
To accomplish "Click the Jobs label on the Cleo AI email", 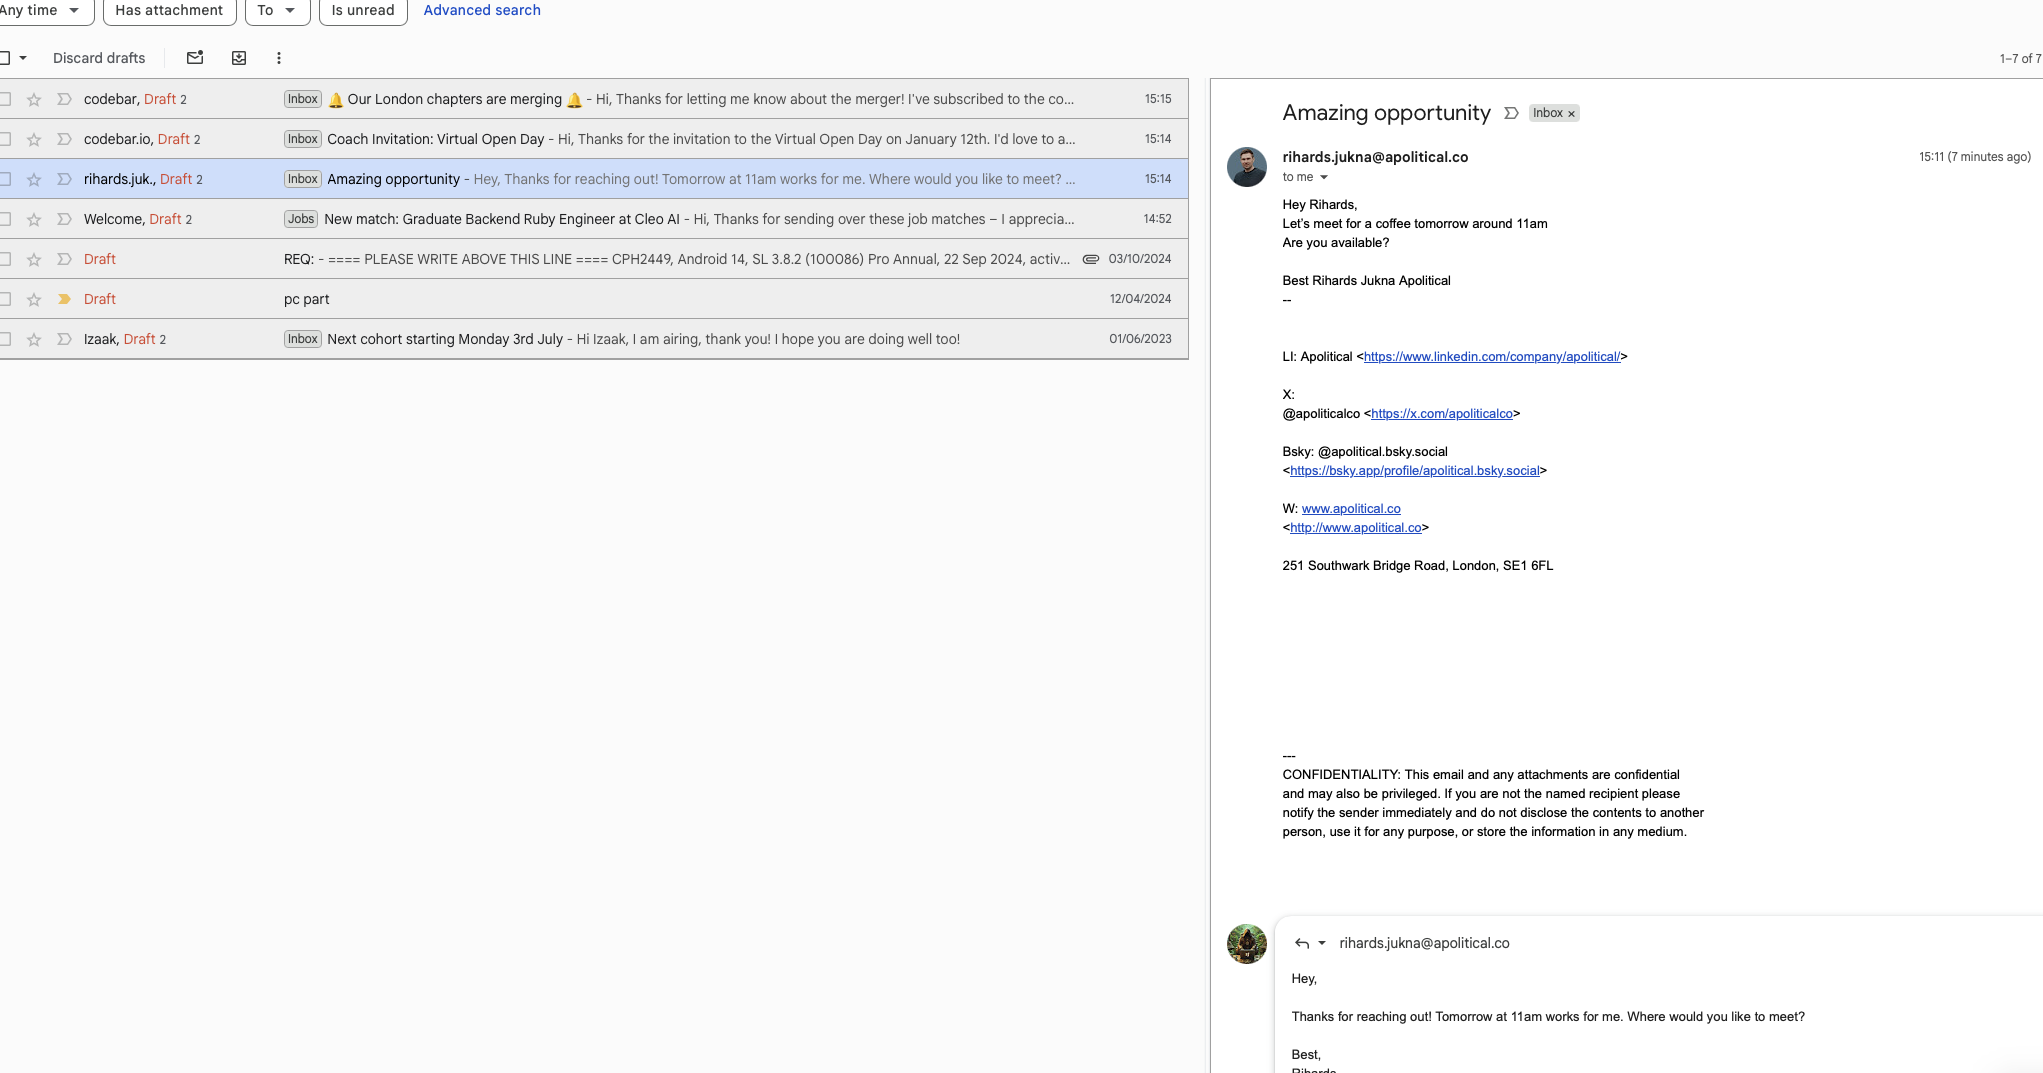I will point(300,219).
